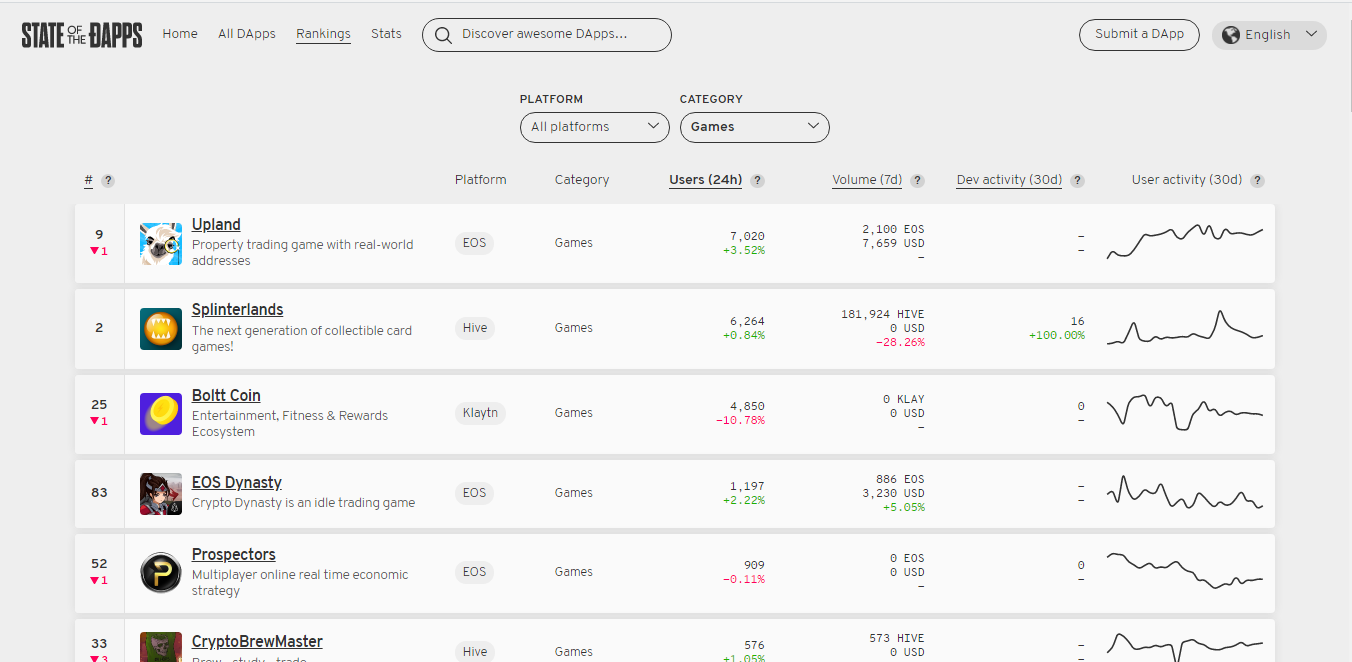Click the Hive platform tag on Splinterlands row

pyautogui.click(x=475, y=328)
